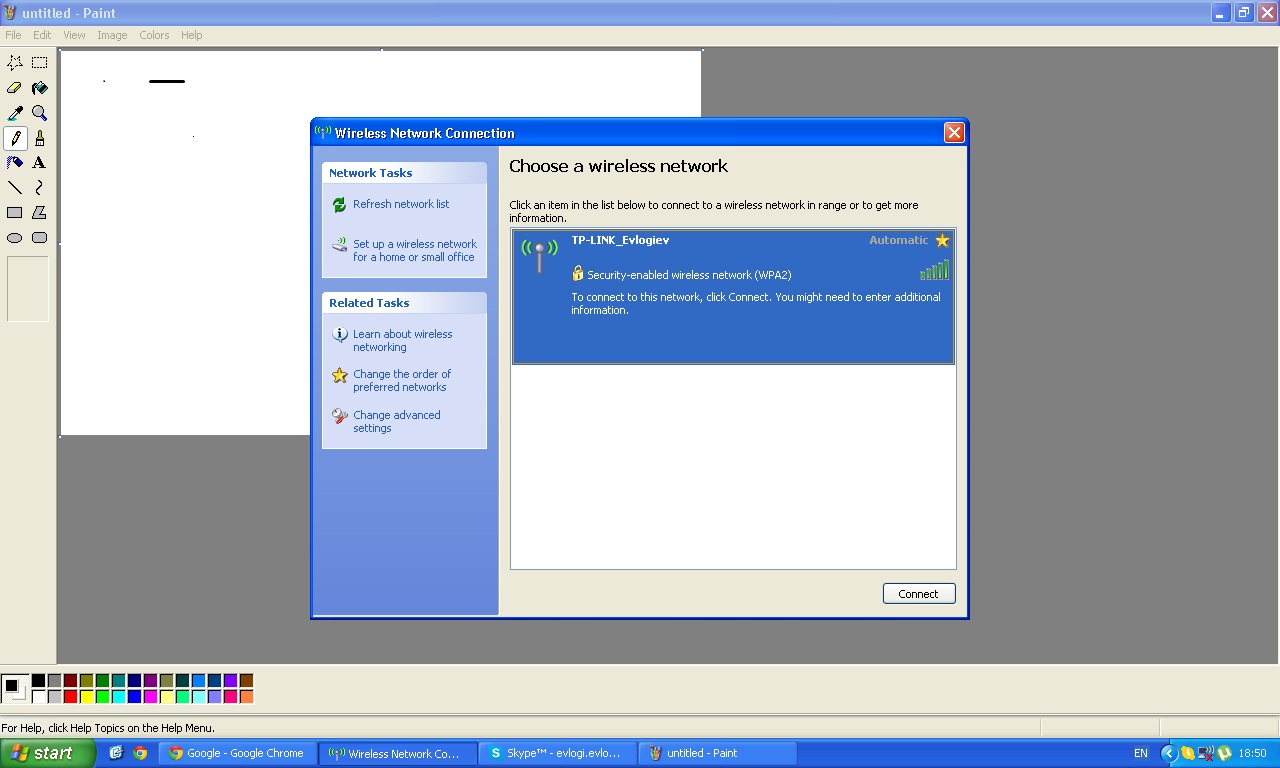Pick the bright red color swatch
1280x768 pixels.
(x=70, y=697)
